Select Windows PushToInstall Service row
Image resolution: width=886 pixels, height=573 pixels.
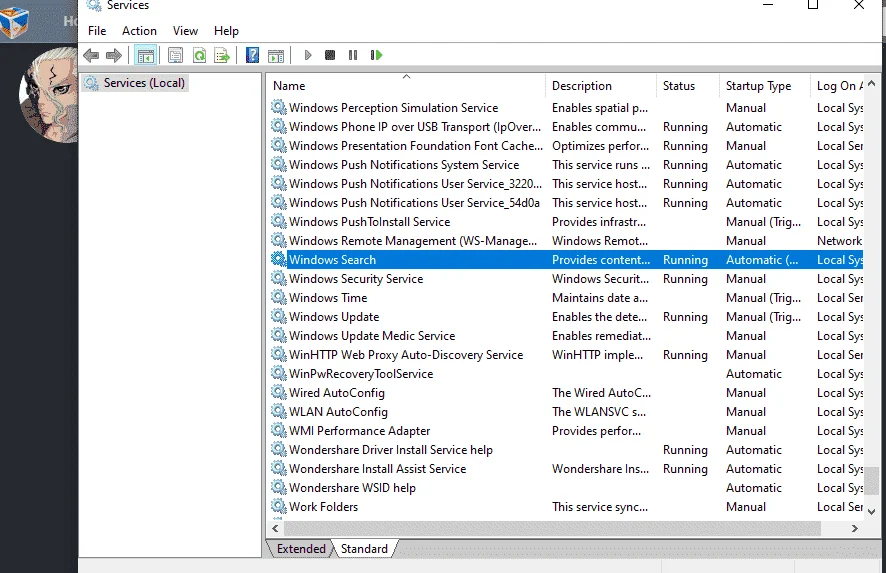(x=567, y=222)
